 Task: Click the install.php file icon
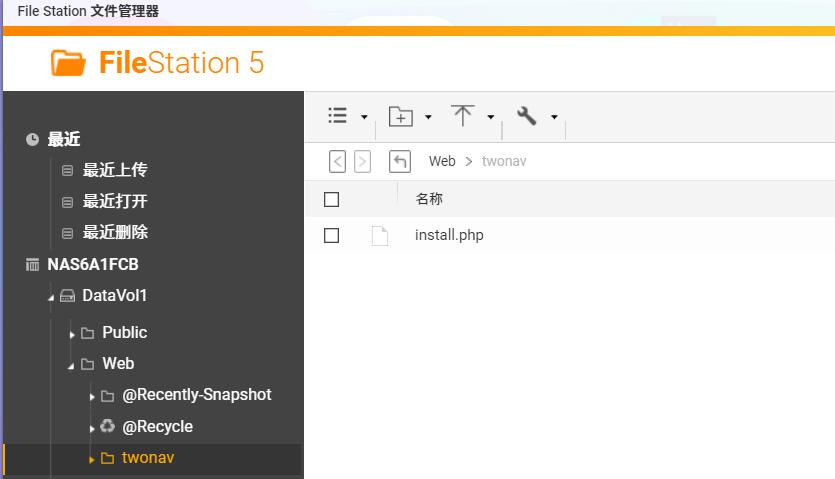click(379, 236)
